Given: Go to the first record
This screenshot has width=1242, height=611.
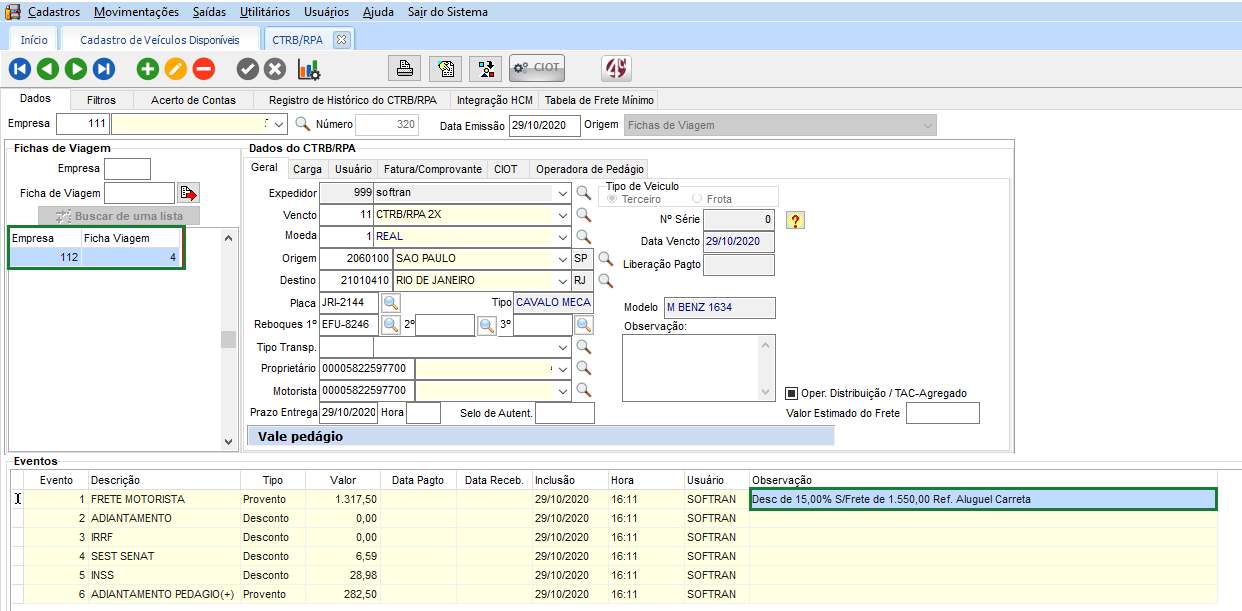Looking at the screenshot, I should 20,69.
